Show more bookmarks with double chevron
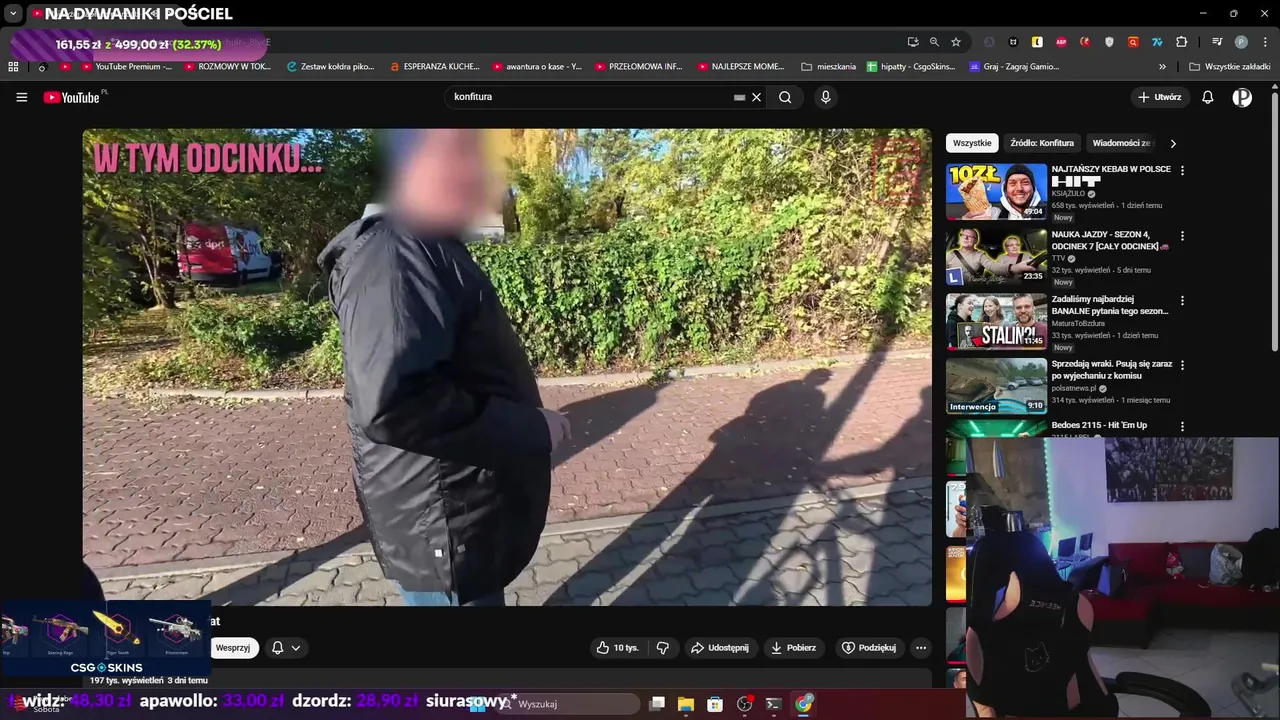 pyautogui.click(x=1162, y=67)
